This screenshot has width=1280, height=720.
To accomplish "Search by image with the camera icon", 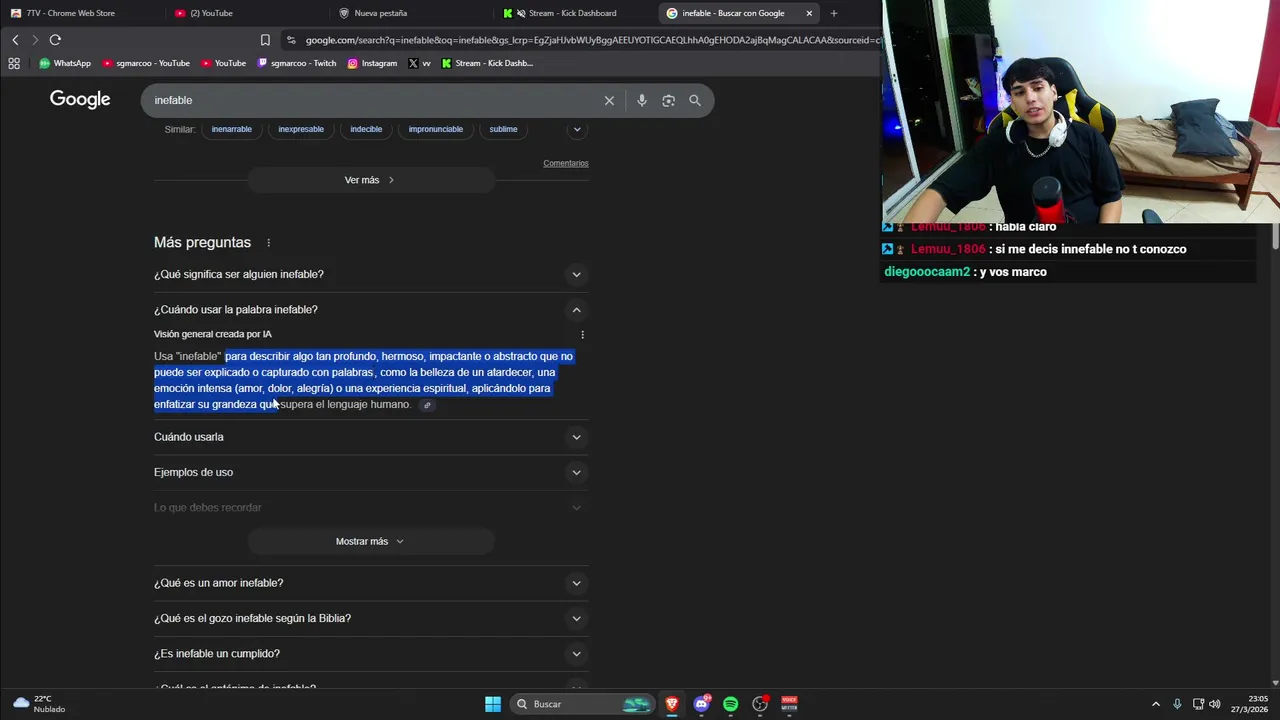I will (x=668, y=100).
